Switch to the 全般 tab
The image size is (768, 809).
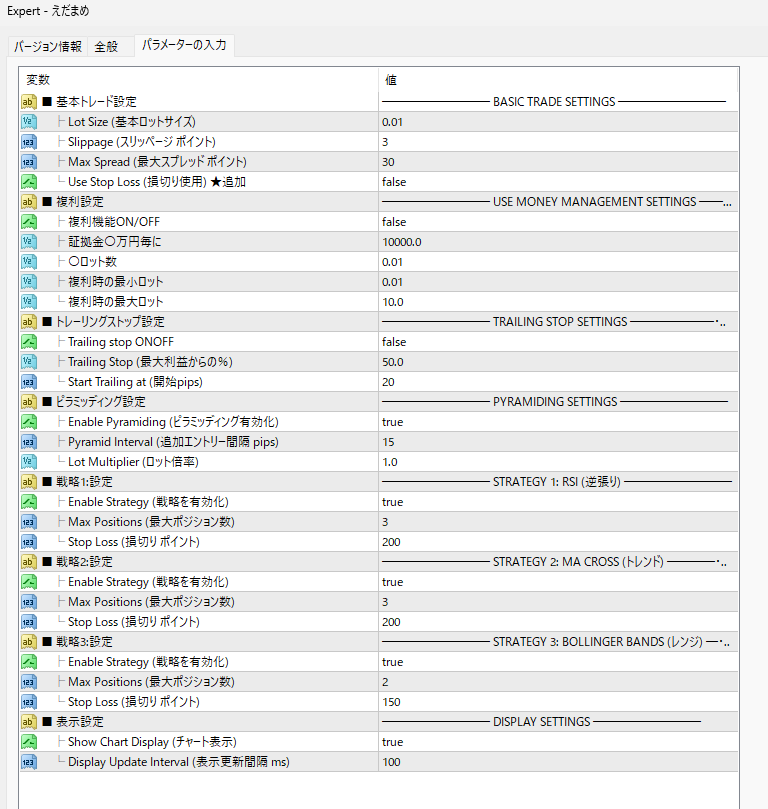point(107,46)
